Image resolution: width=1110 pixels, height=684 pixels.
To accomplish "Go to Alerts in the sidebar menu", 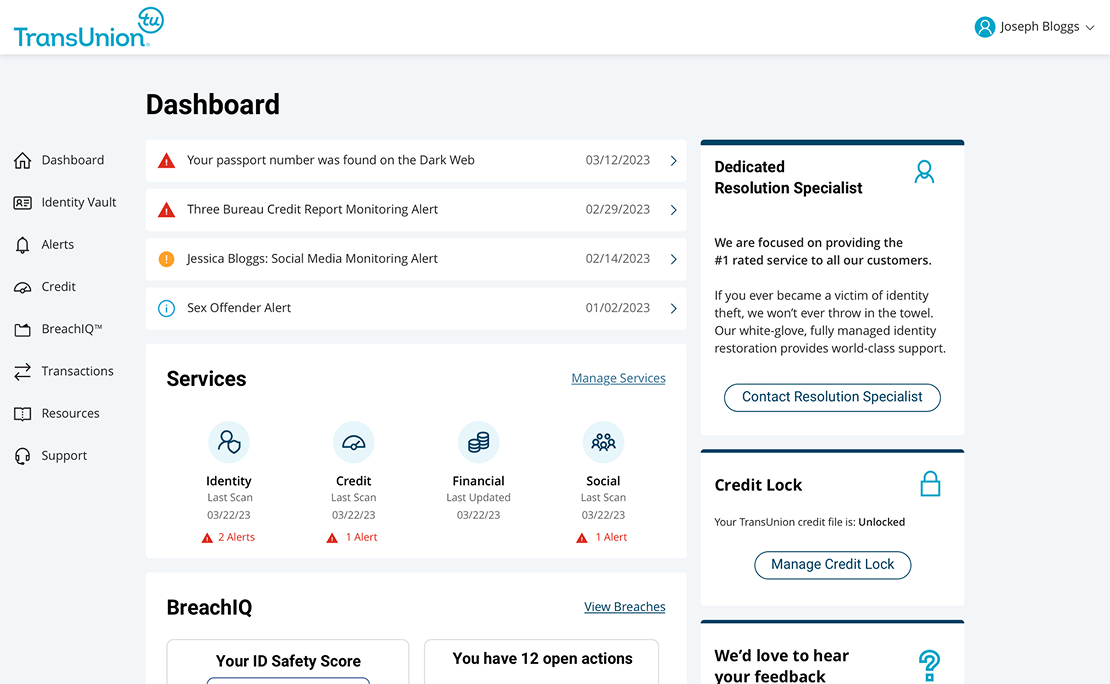I will click(57, 244).
